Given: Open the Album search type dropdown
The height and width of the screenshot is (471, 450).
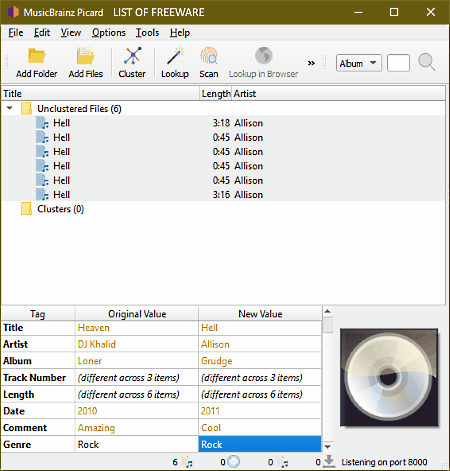Looking at the screenshot, I should [x=359, y=63].
